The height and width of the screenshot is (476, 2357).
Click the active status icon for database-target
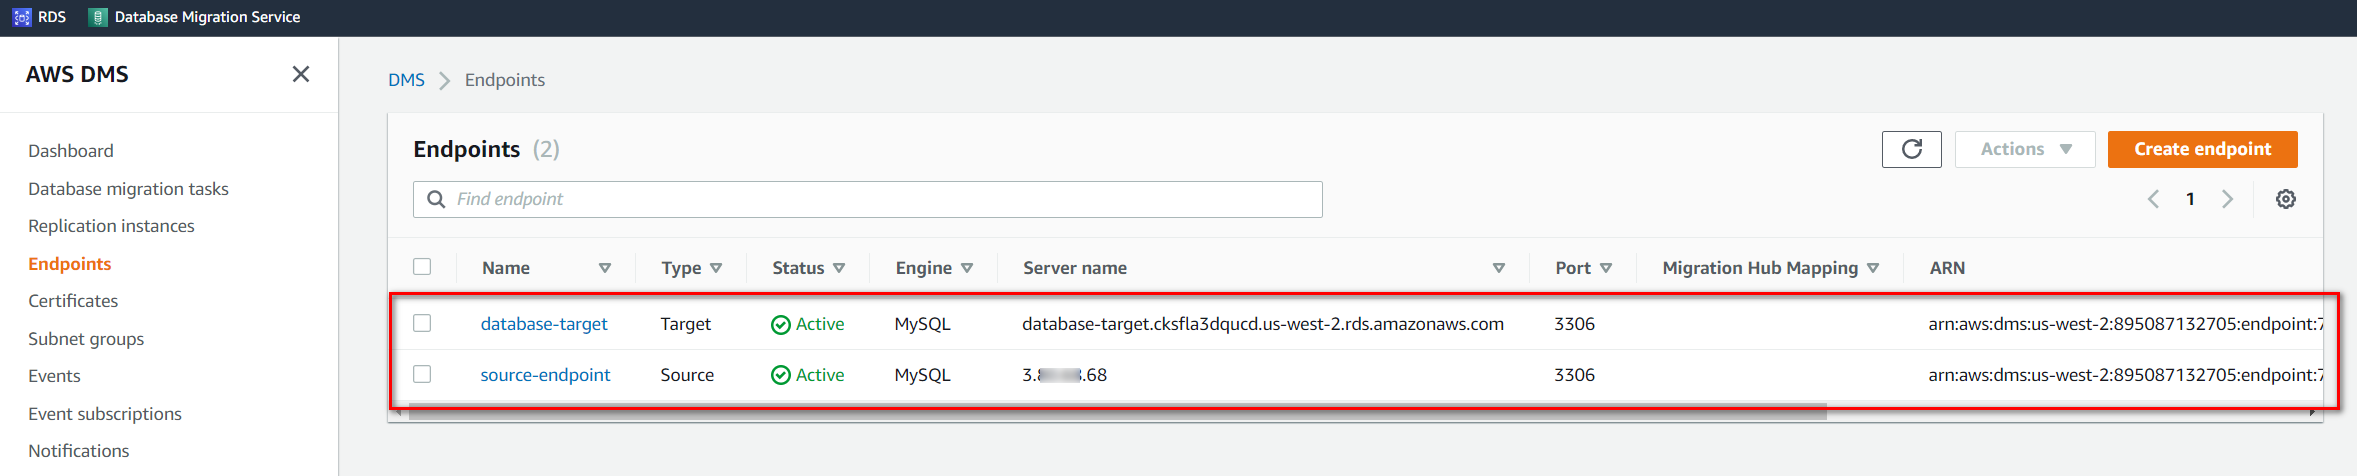[x=781, y=325]
